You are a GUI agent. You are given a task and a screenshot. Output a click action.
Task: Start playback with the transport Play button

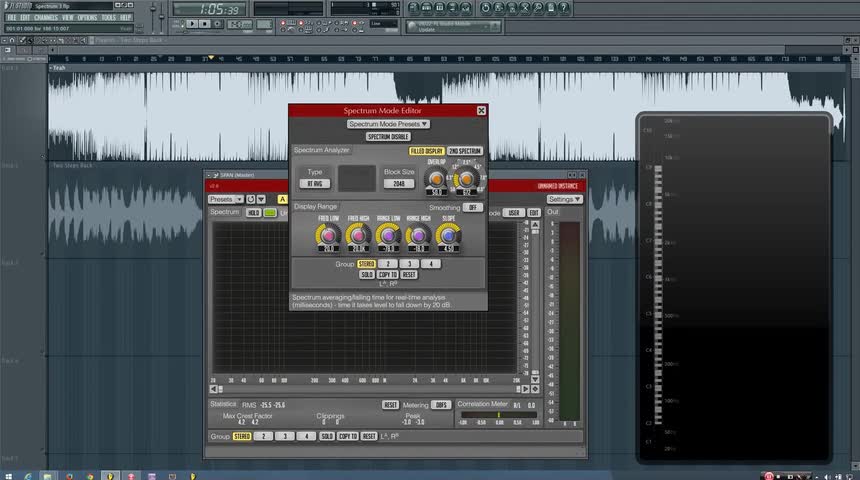191,24
